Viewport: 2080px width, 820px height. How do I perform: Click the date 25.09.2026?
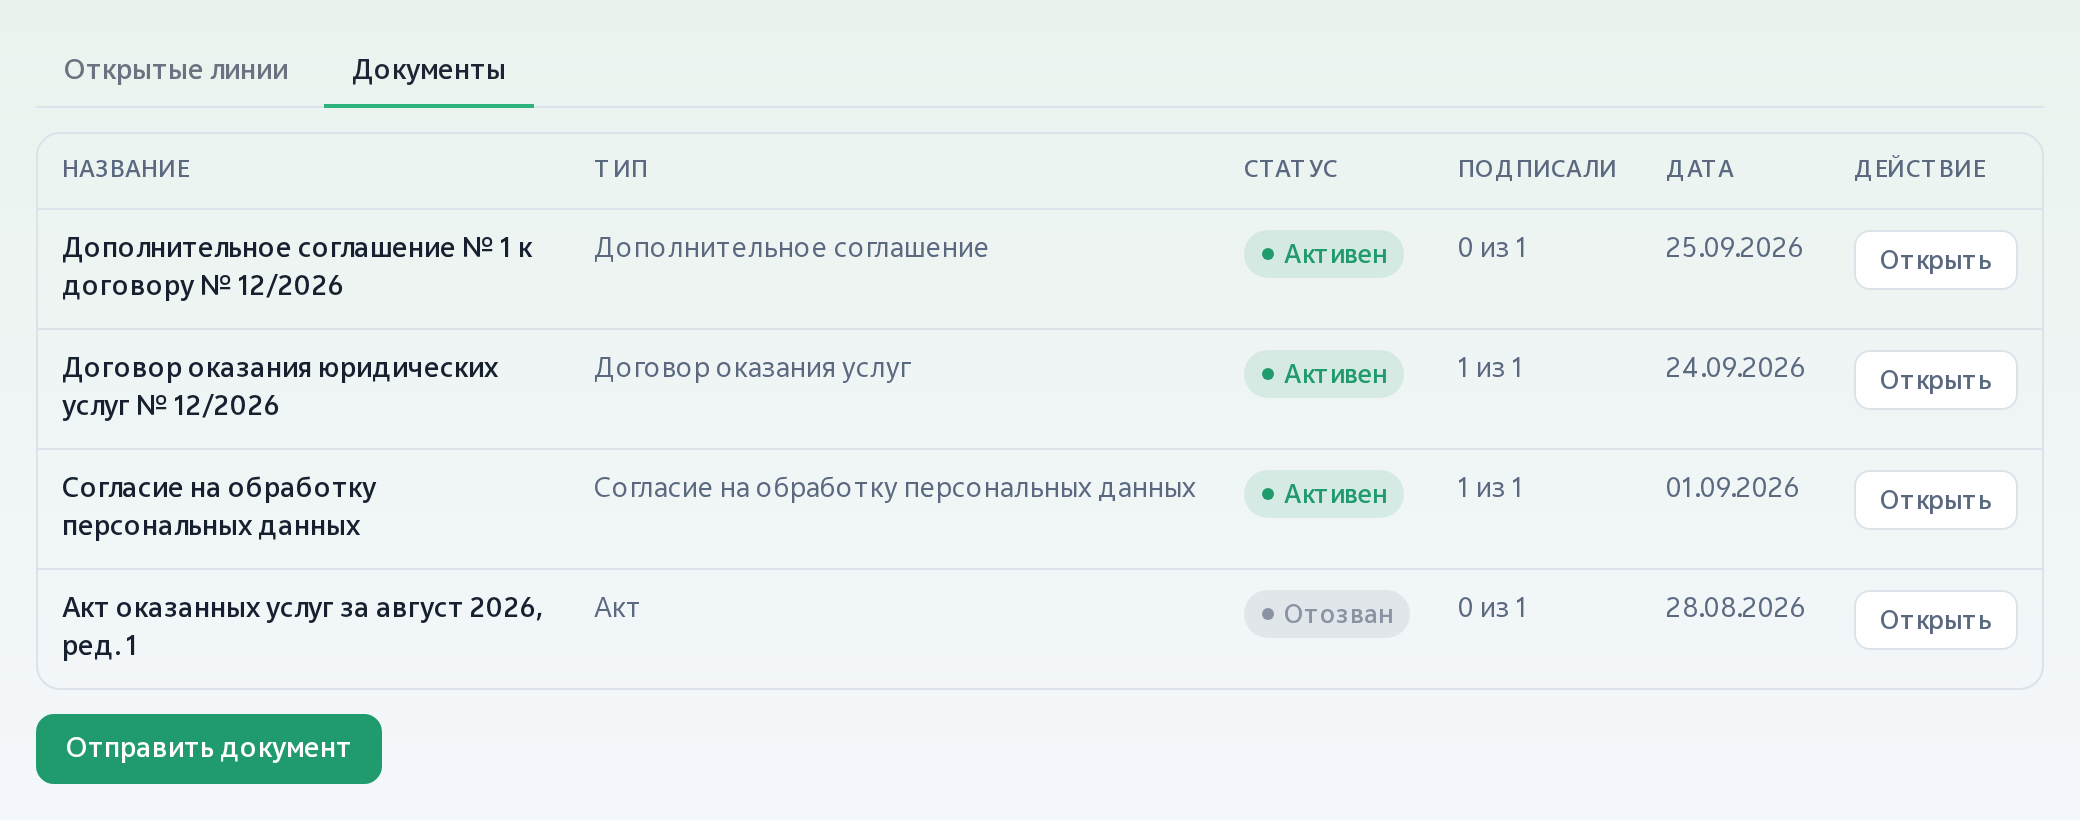(x=1734, y=248)
